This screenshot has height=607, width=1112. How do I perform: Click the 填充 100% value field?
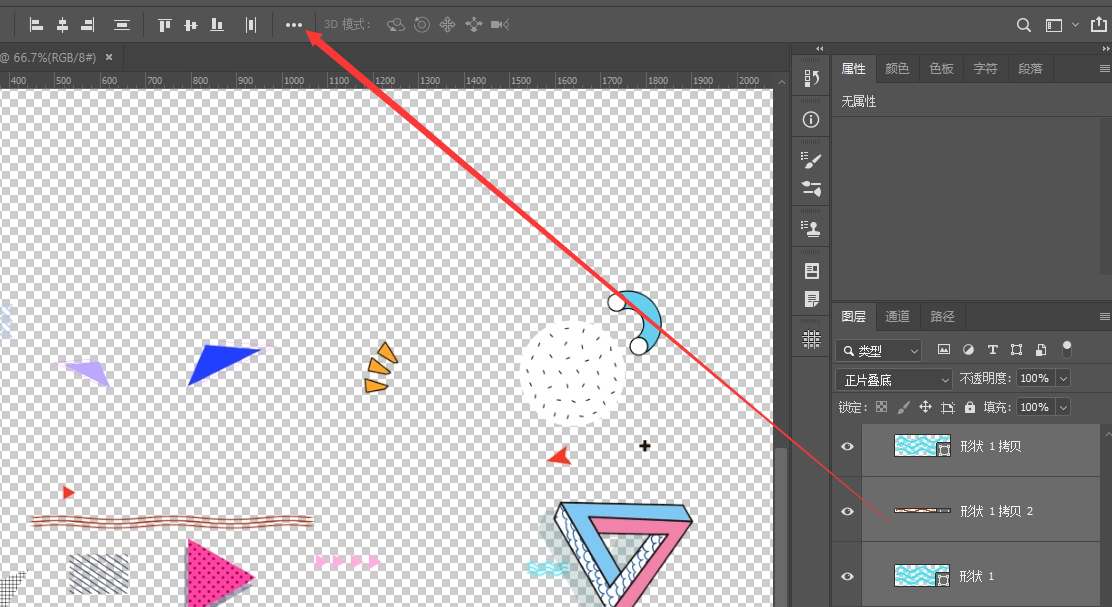point(1036,408)
